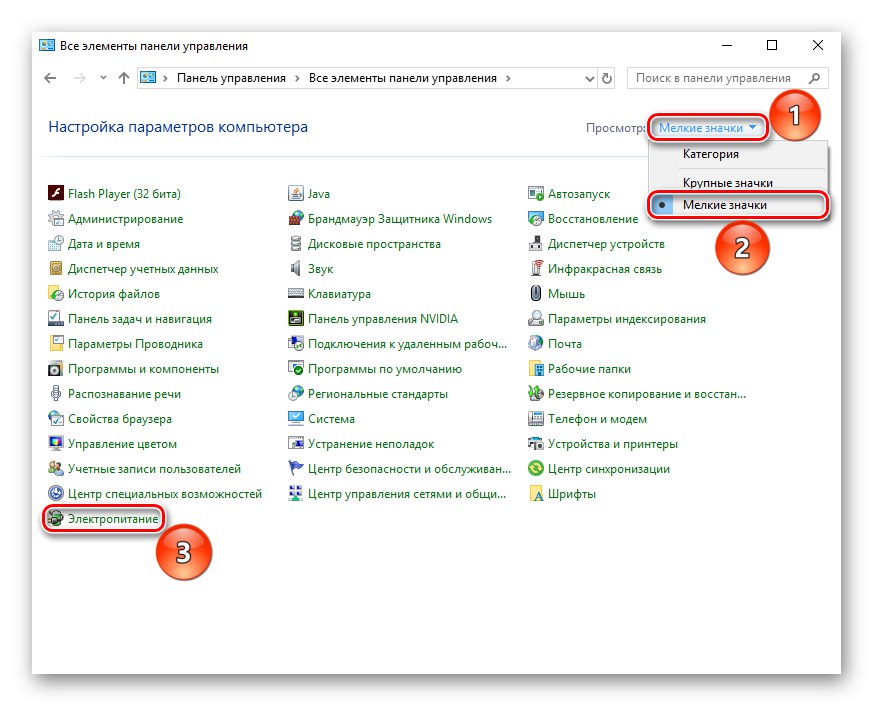The image size is (873, 706).
Task: Click the Почта mail icon
Action: [536, 344]
